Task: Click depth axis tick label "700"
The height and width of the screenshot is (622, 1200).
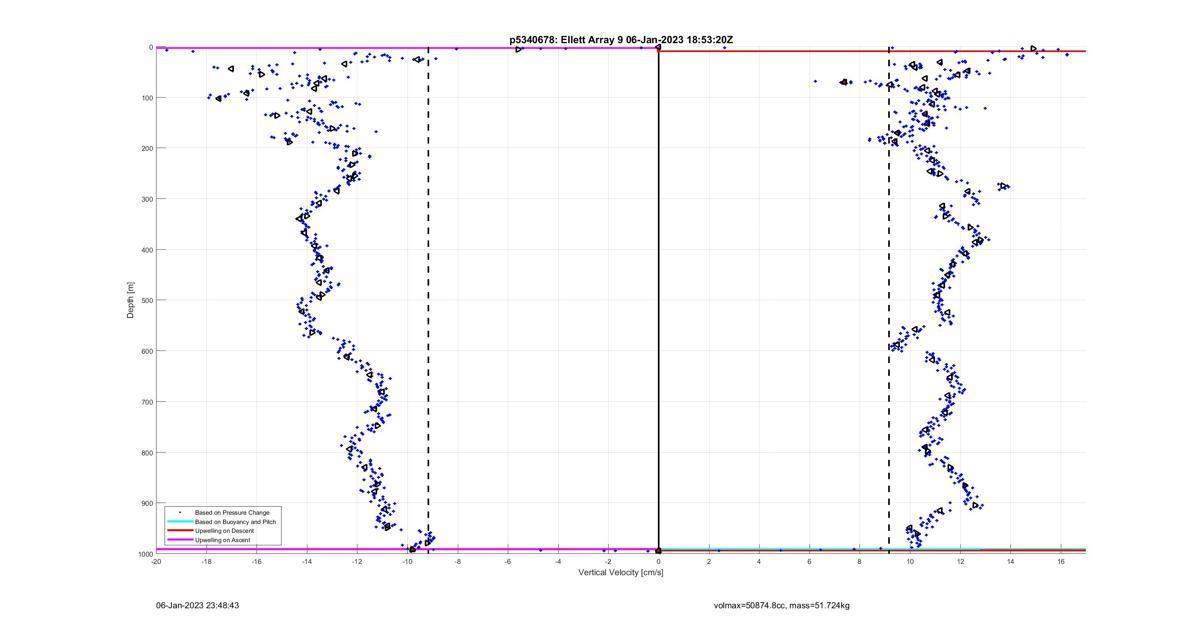Action: click(x=146, y=402)
